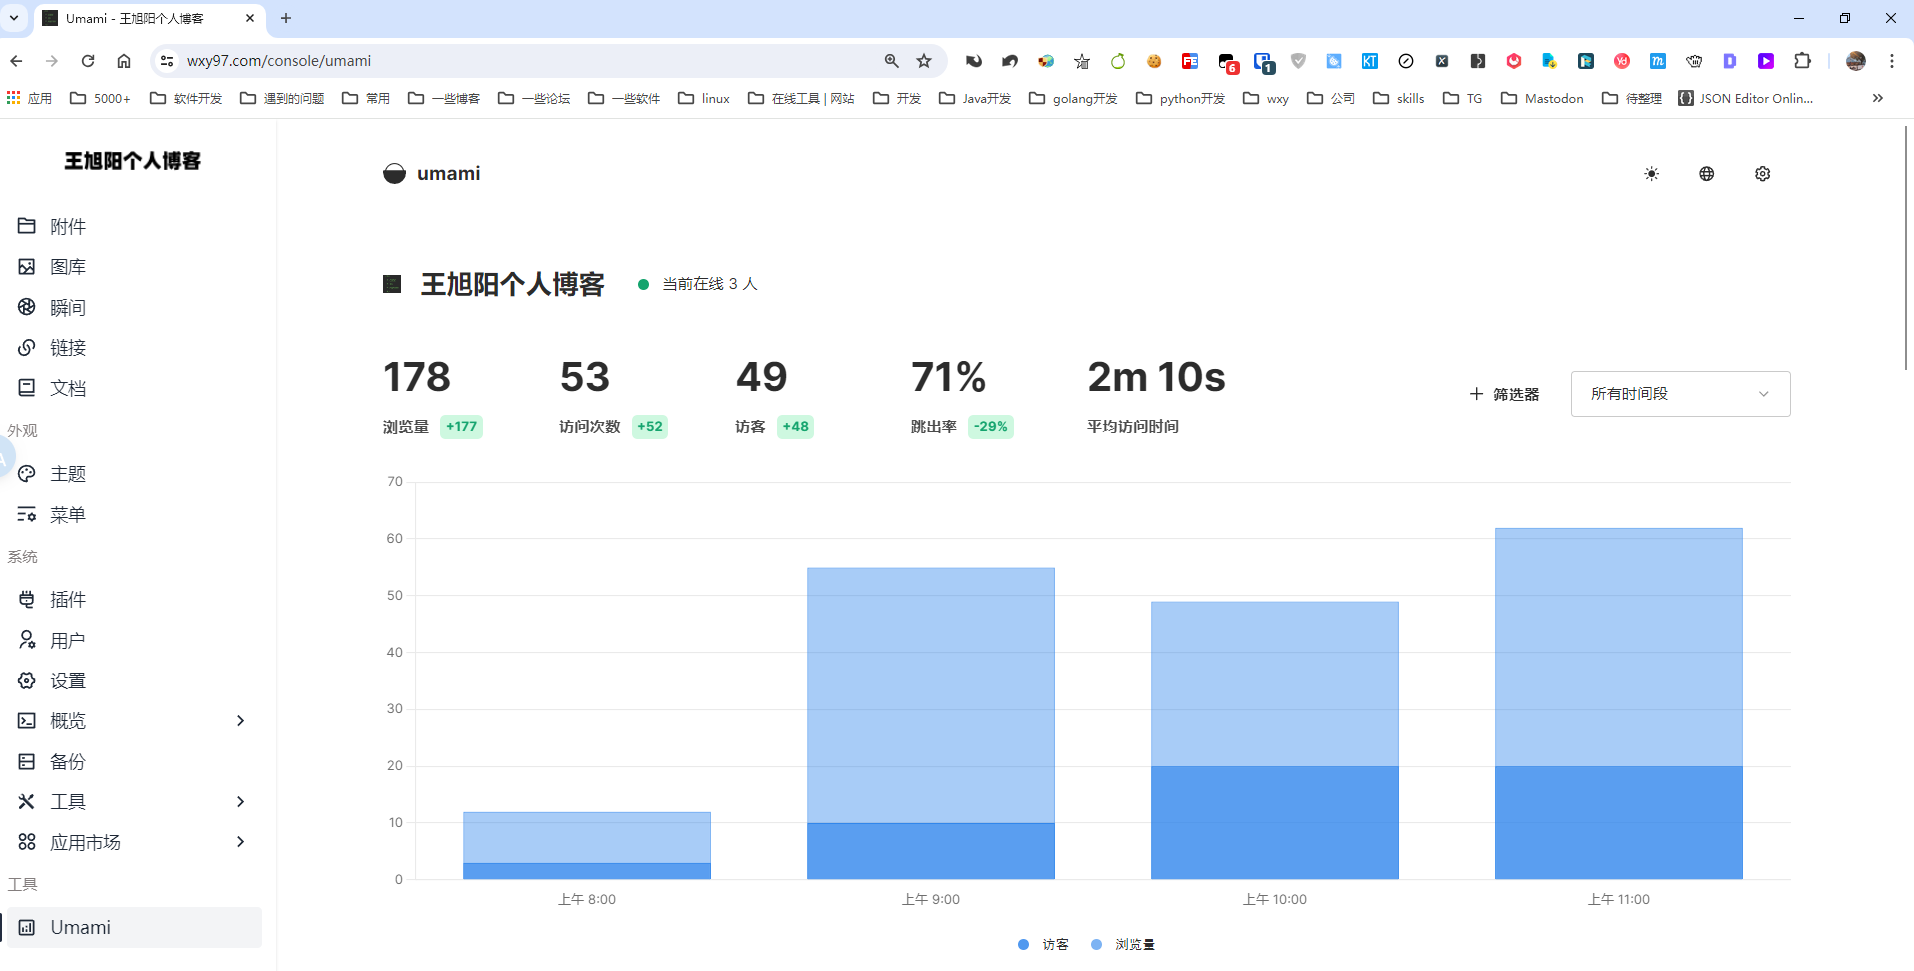Select Umami in the sidebar
1914x971 pixels.
tap(80, 928)
